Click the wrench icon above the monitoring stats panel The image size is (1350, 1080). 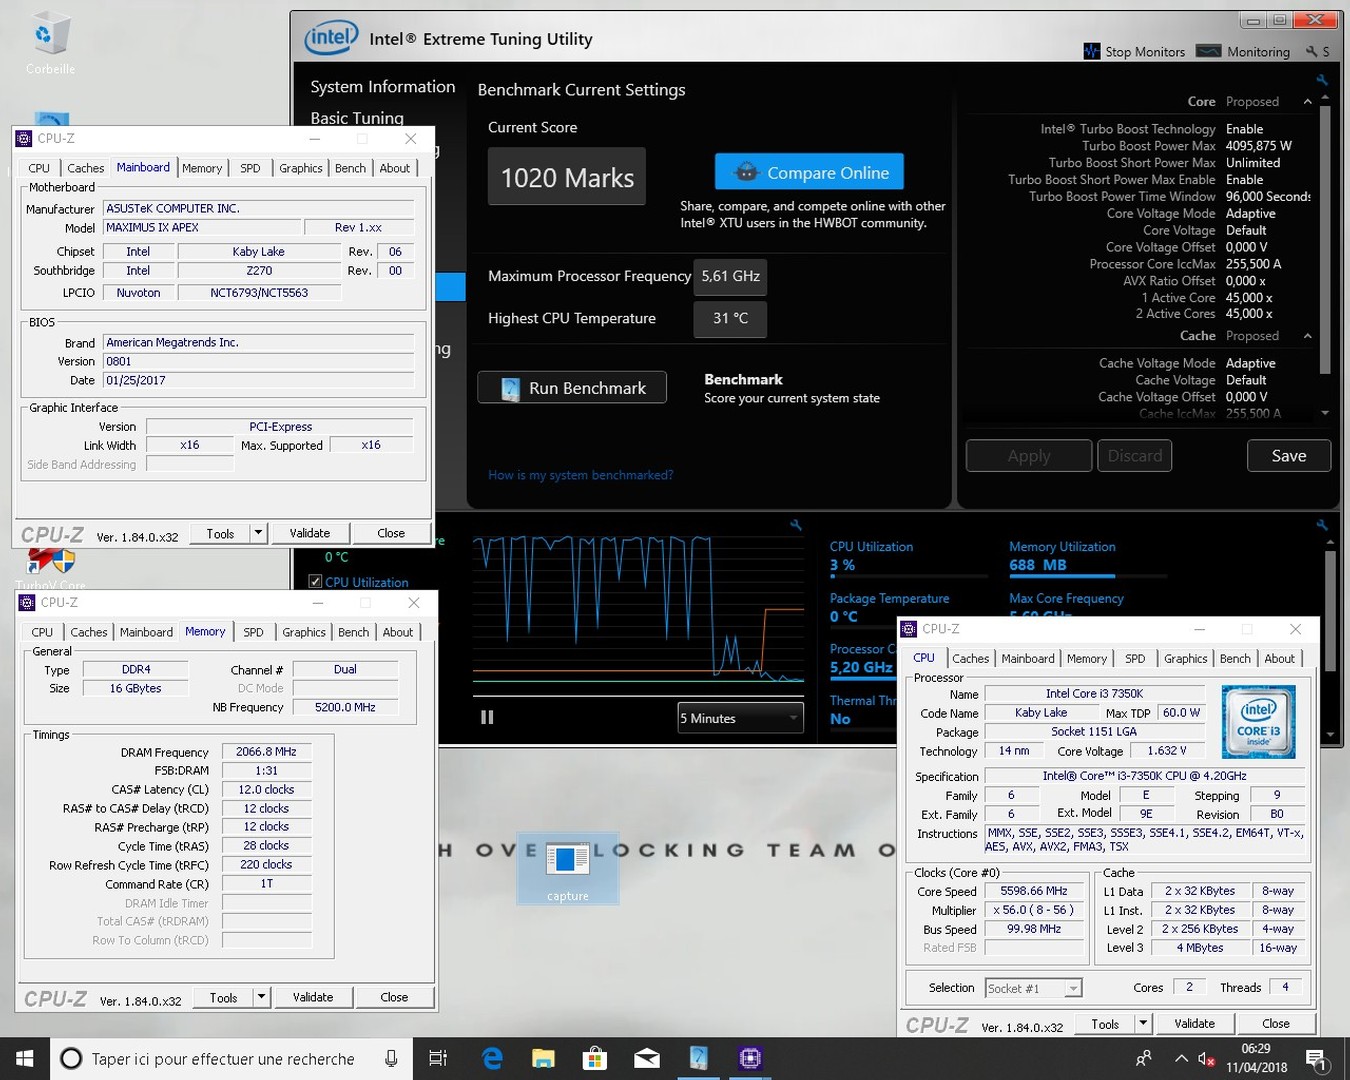click(x=1322, y=525)
